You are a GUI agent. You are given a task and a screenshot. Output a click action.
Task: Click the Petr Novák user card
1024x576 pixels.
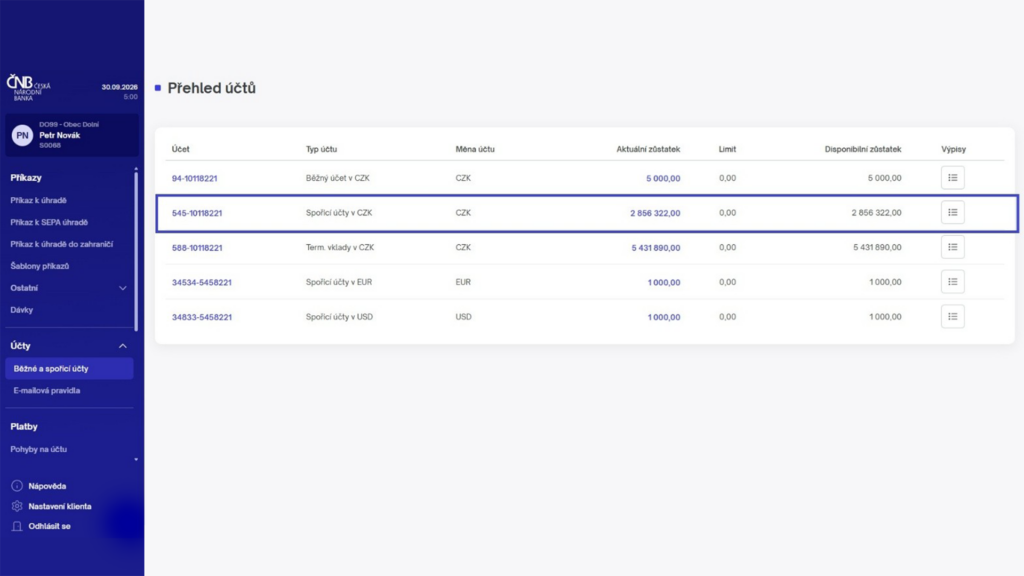(72, 135)
